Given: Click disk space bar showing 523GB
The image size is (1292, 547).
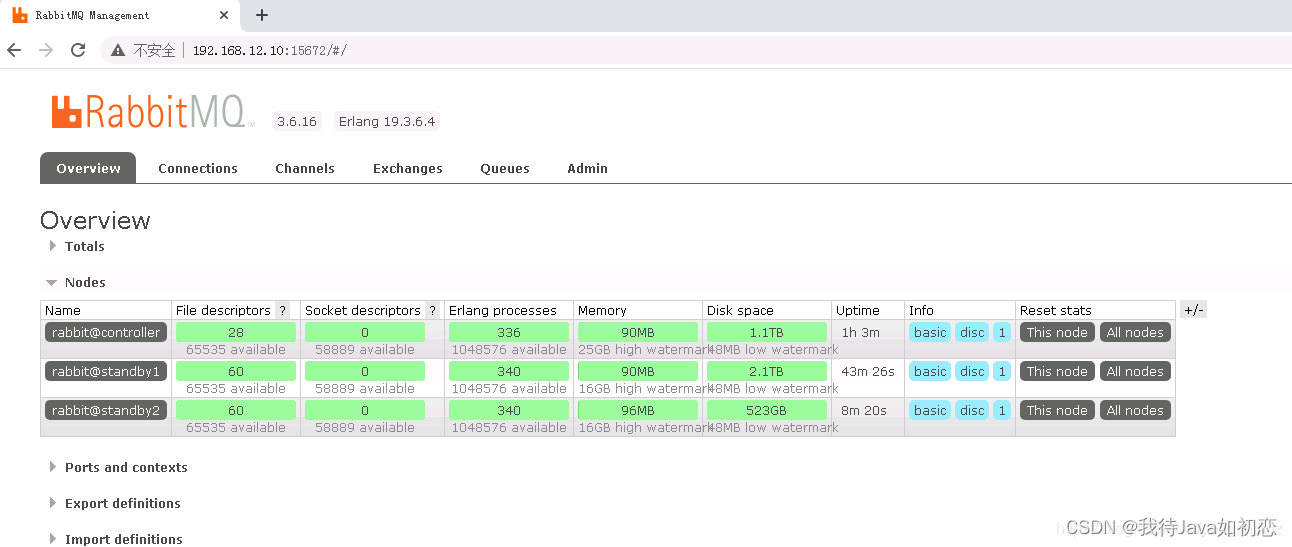Looking at the screenshot, I should tap(767, 410).
